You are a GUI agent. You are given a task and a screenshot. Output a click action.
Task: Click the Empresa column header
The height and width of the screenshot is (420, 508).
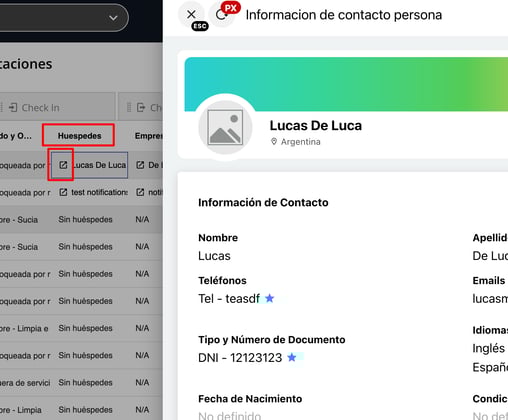pos(148,136)
